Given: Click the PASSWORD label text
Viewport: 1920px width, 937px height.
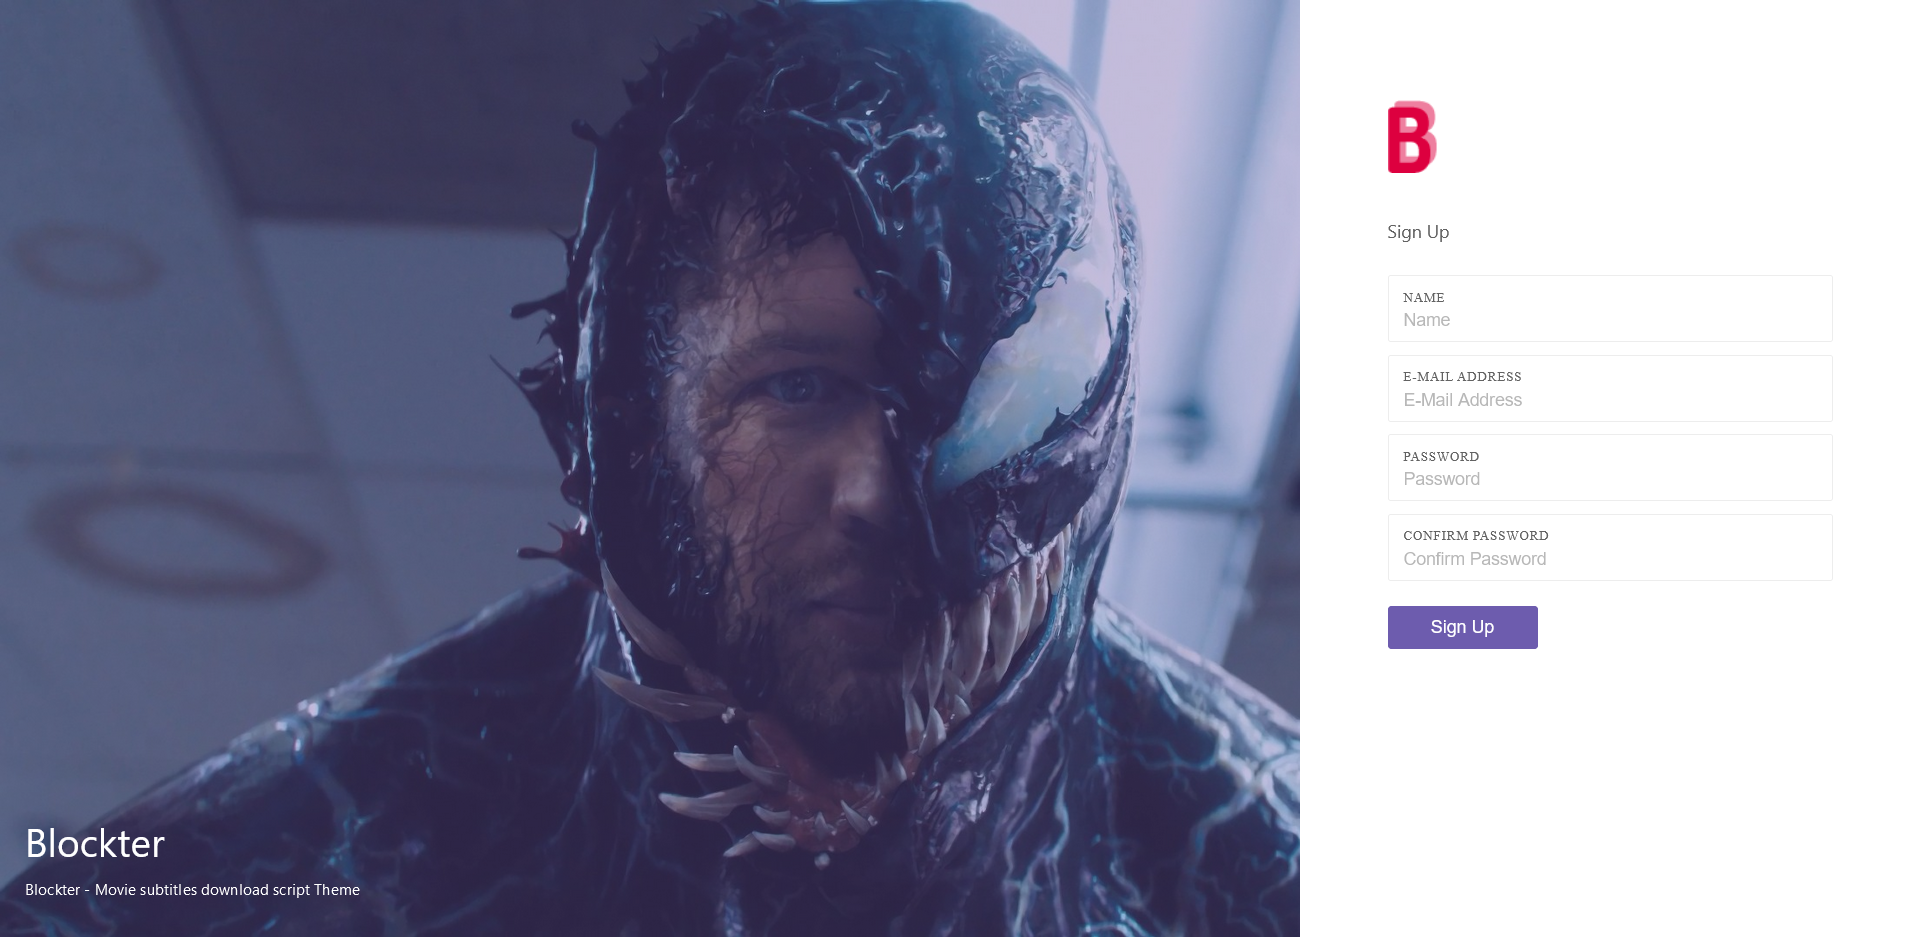Looking at the screenshot, I should [1441, 457].
